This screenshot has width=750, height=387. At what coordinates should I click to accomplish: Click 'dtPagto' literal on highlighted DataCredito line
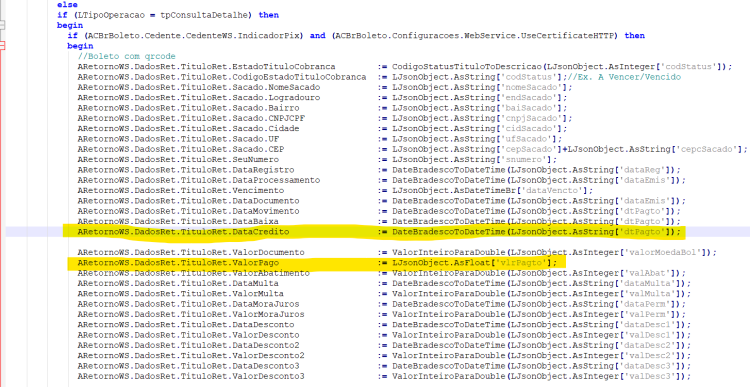coord(642,232)
